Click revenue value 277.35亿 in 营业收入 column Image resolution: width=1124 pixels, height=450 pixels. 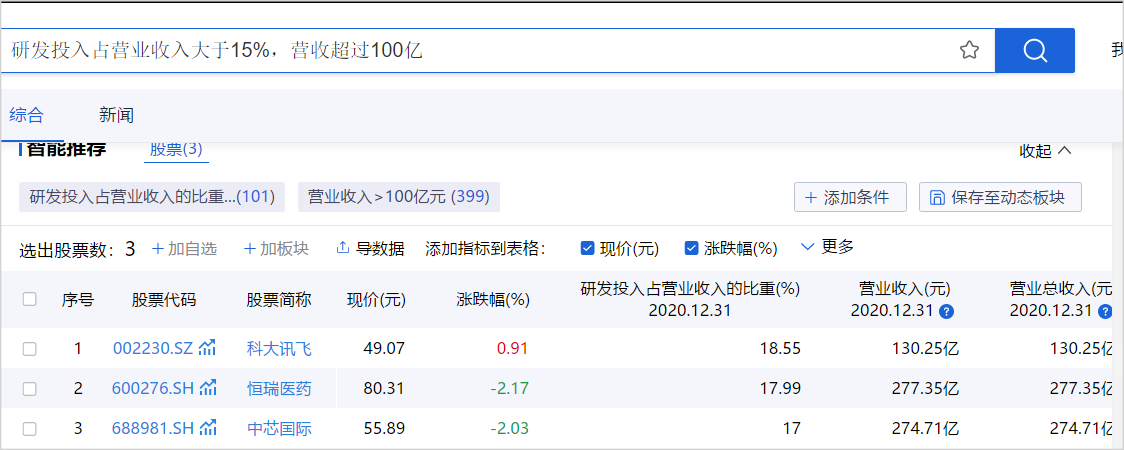click(926, 389)
